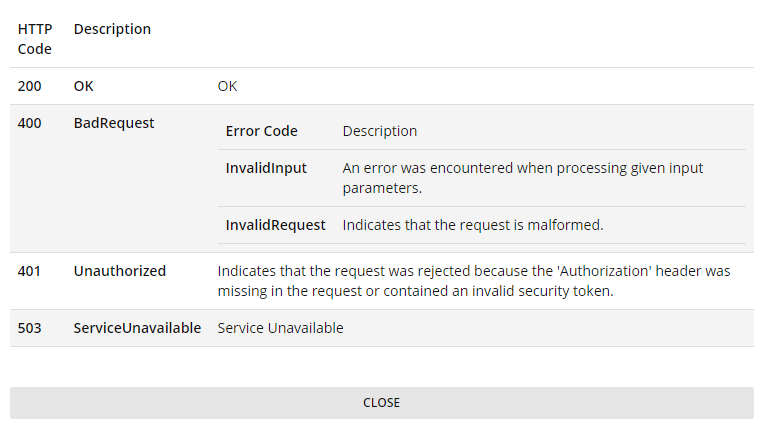
Task: Click the top-level Description column header
Action: [x=112, y=29]
